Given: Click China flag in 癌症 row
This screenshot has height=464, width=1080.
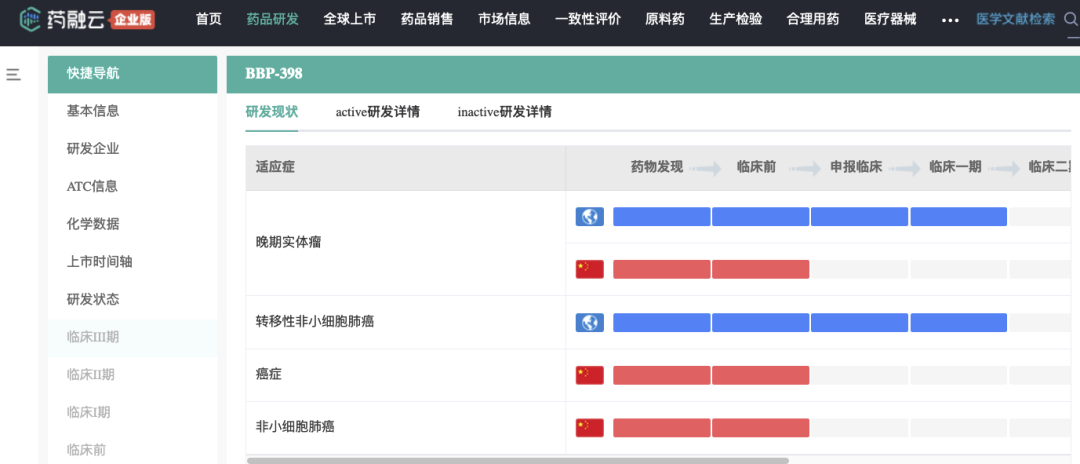Looking at the screenshot, I should 589,375.
